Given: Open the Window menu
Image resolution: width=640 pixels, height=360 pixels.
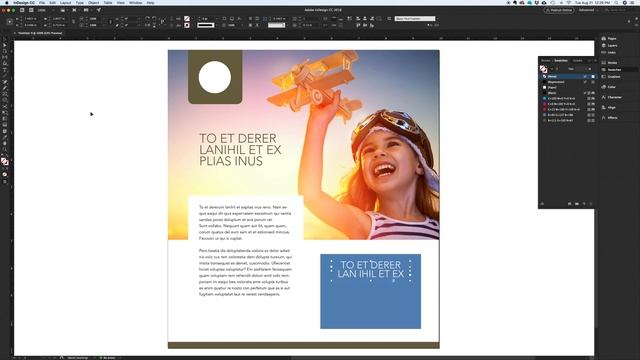Looking at the screenshot, I should point(136,2).
